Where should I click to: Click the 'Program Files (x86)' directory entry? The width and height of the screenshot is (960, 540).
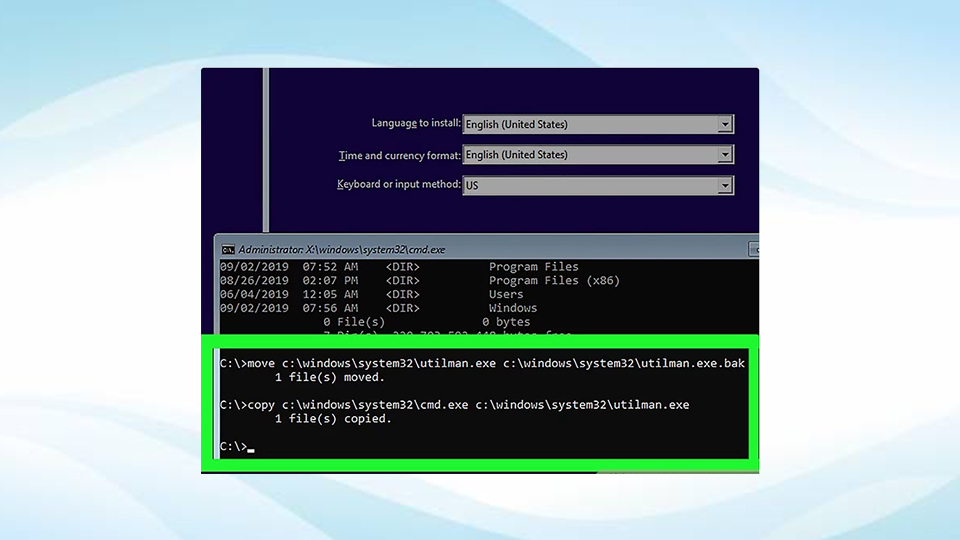click(554, 281)
